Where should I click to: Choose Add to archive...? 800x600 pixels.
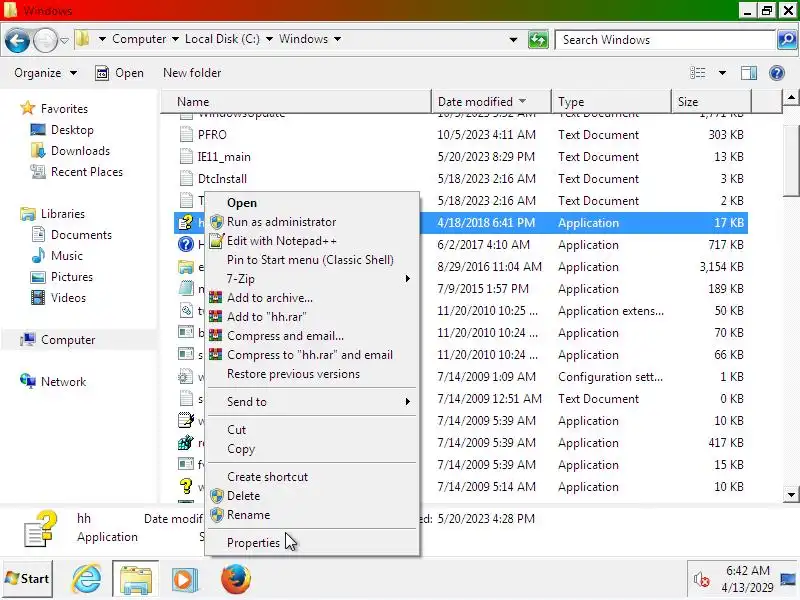pos(312,297)
